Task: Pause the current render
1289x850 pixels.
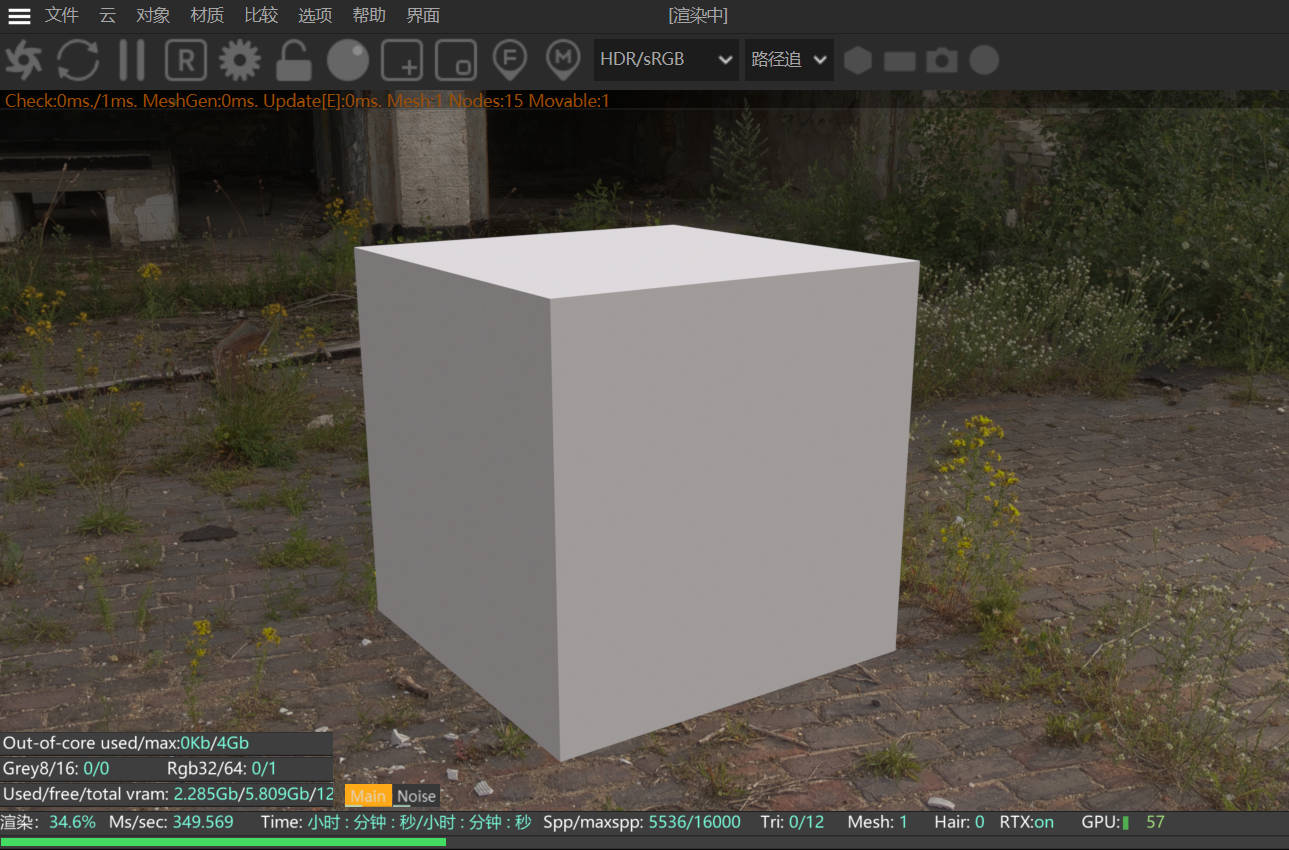Action: pos(131,60)
